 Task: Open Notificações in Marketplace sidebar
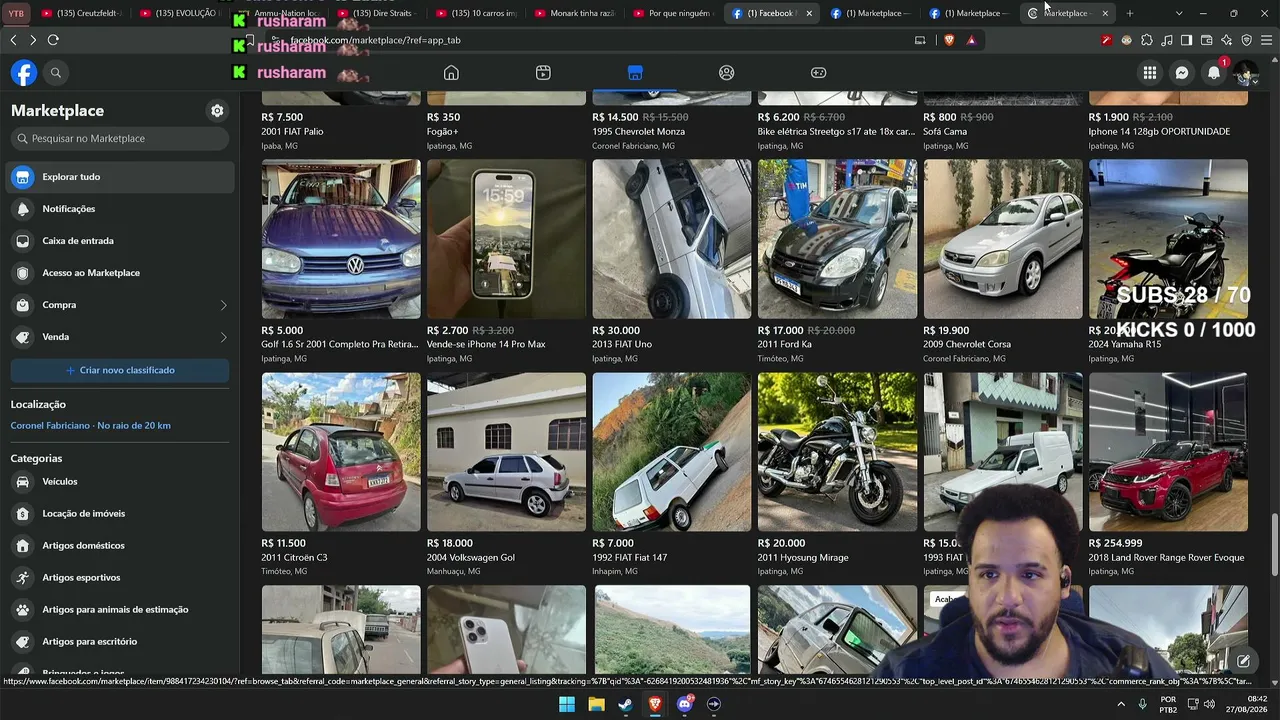(120, 209)
